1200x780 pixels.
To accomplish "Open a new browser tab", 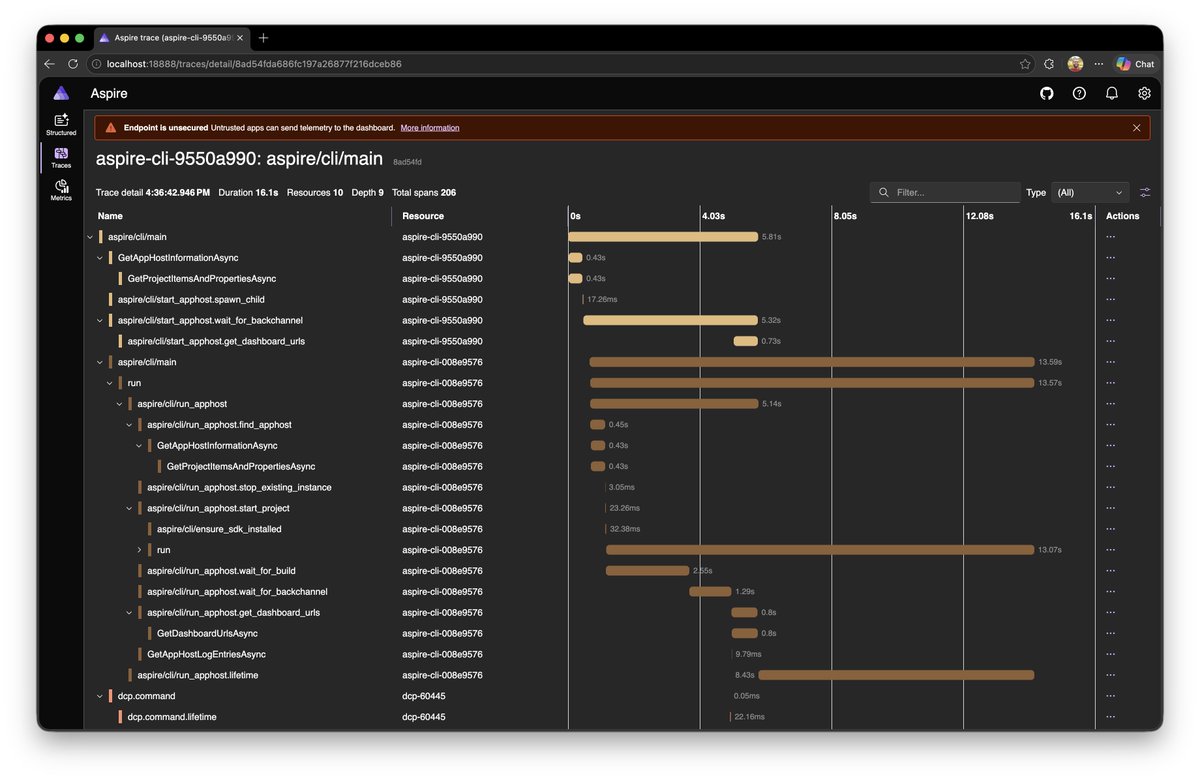I will pyautogui.click(x=263, y=38).
